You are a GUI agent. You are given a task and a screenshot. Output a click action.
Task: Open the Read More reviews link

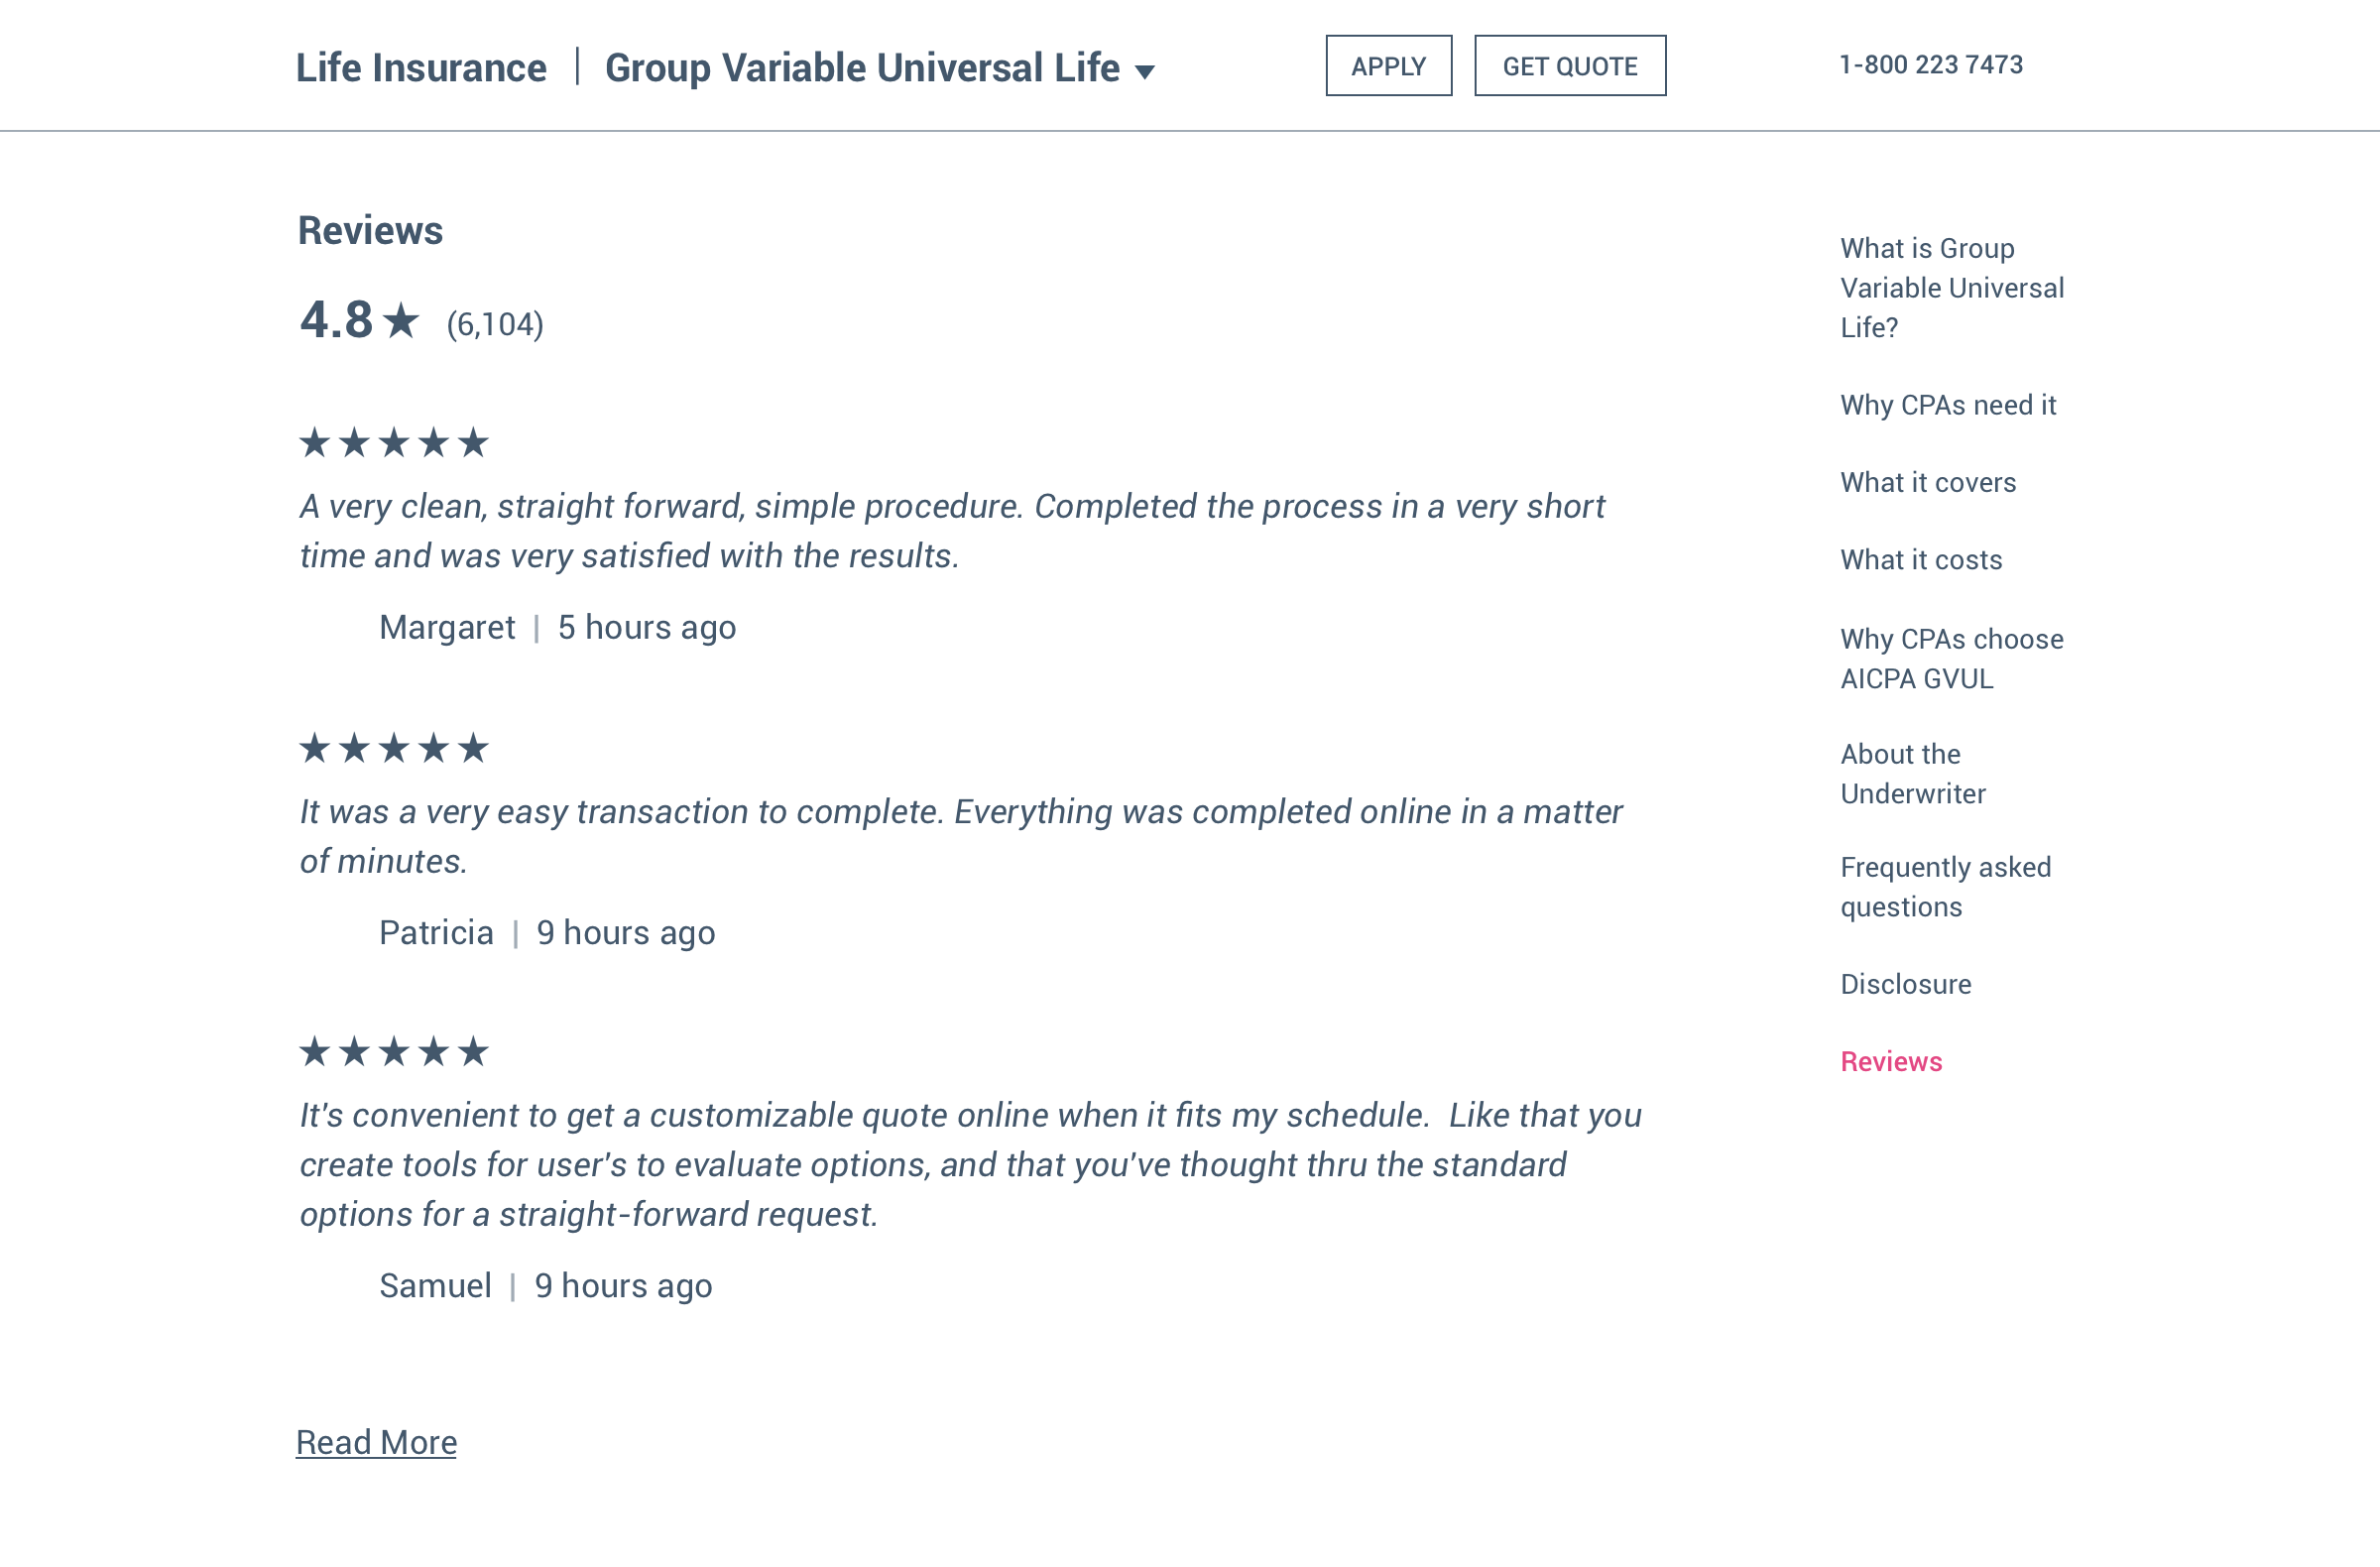(376, 1442)
